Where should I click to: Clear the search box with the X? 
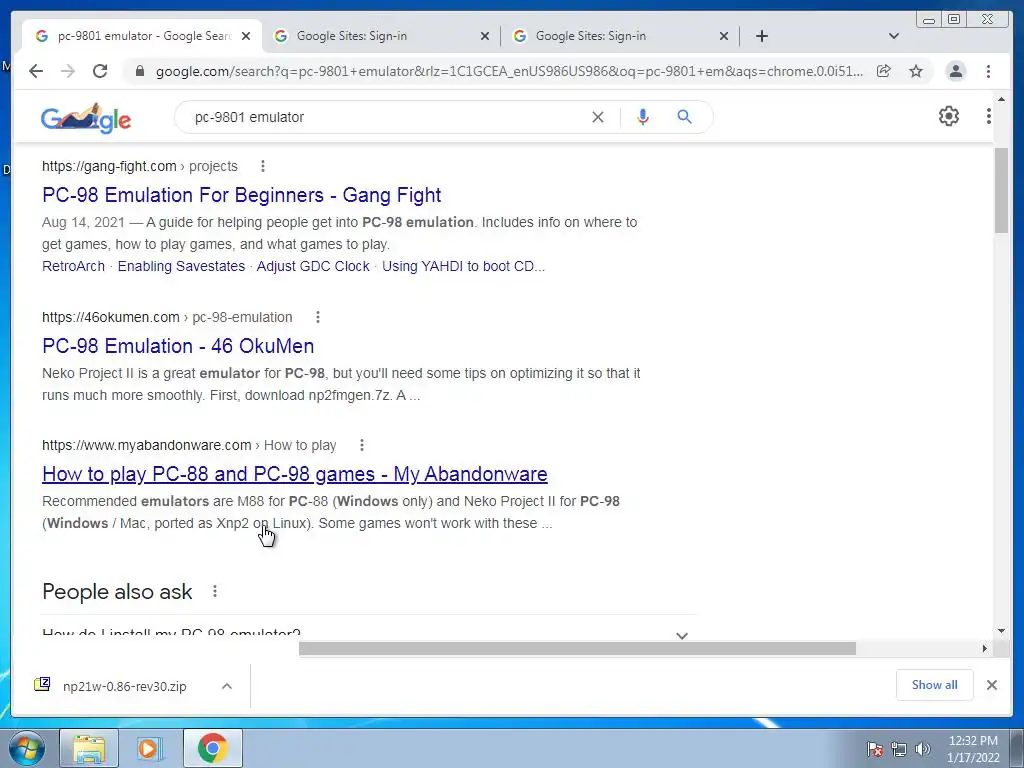tap(598, 117)
